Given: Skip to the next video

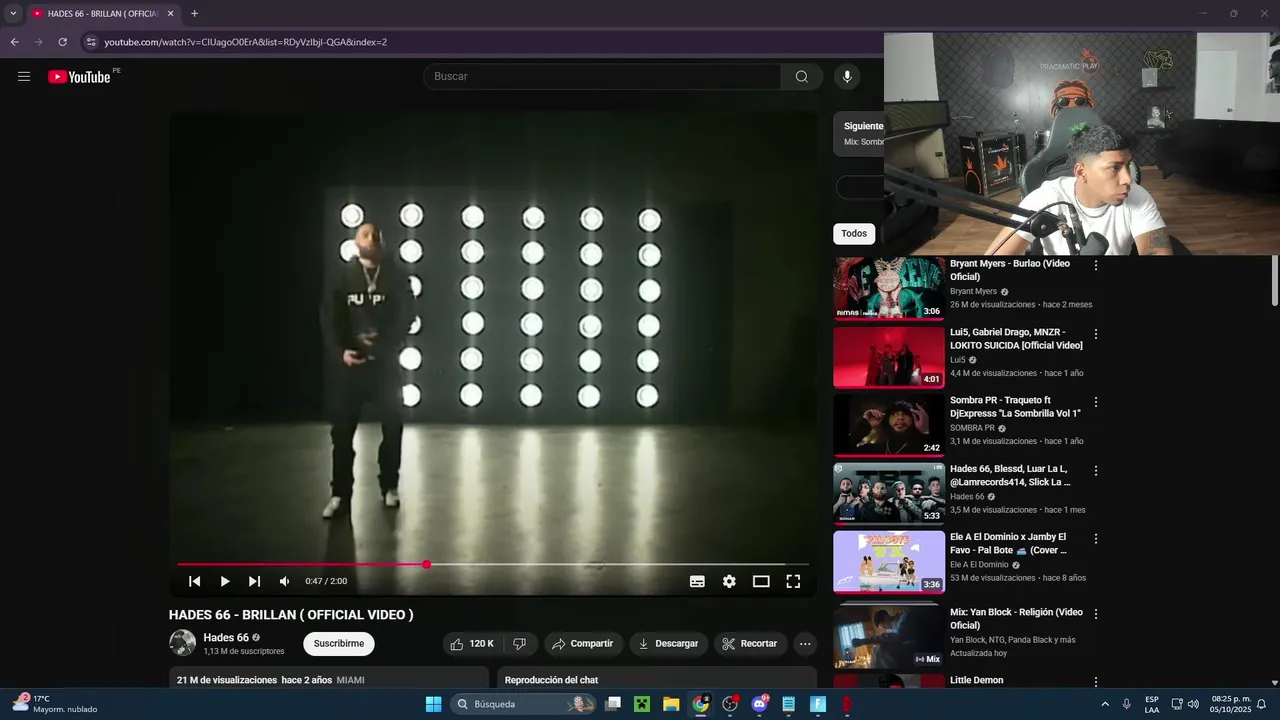Looking at the screenshot, I should point(254,581).
